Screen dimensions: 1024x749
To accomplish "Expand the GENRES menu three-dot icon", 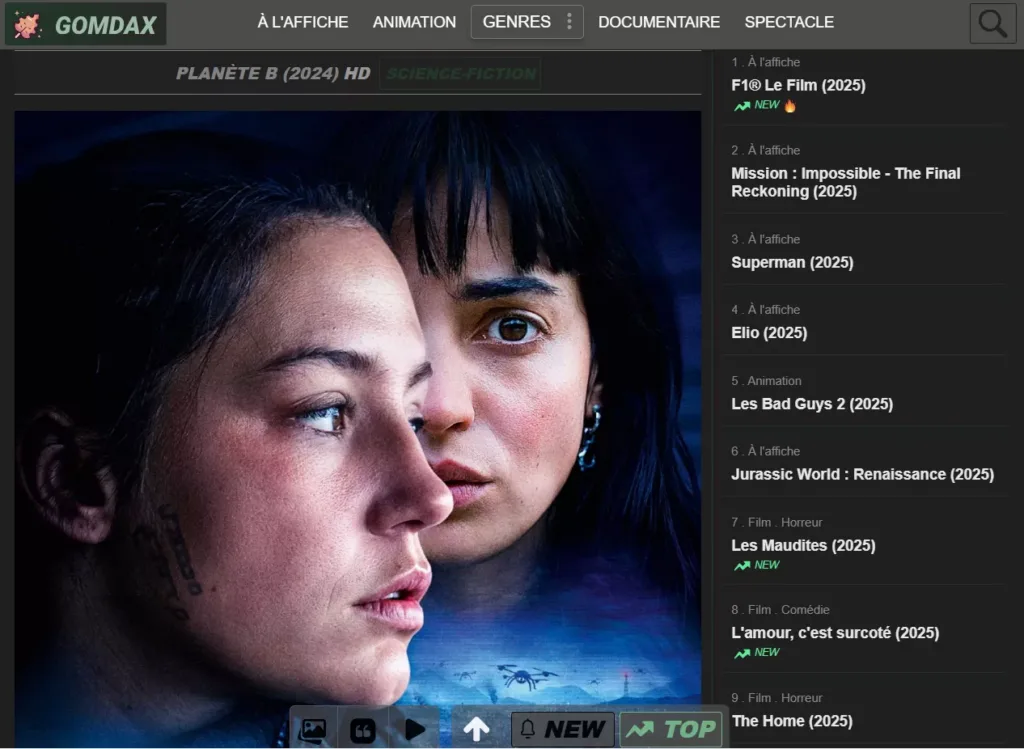I will [x=569, y=22].
